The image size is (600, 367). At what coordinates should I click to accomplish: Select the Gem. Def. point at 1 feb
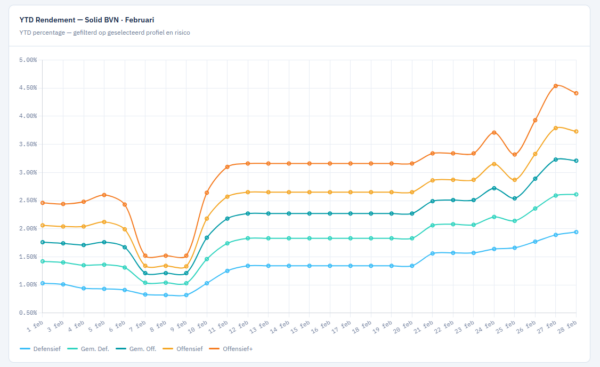42,261
